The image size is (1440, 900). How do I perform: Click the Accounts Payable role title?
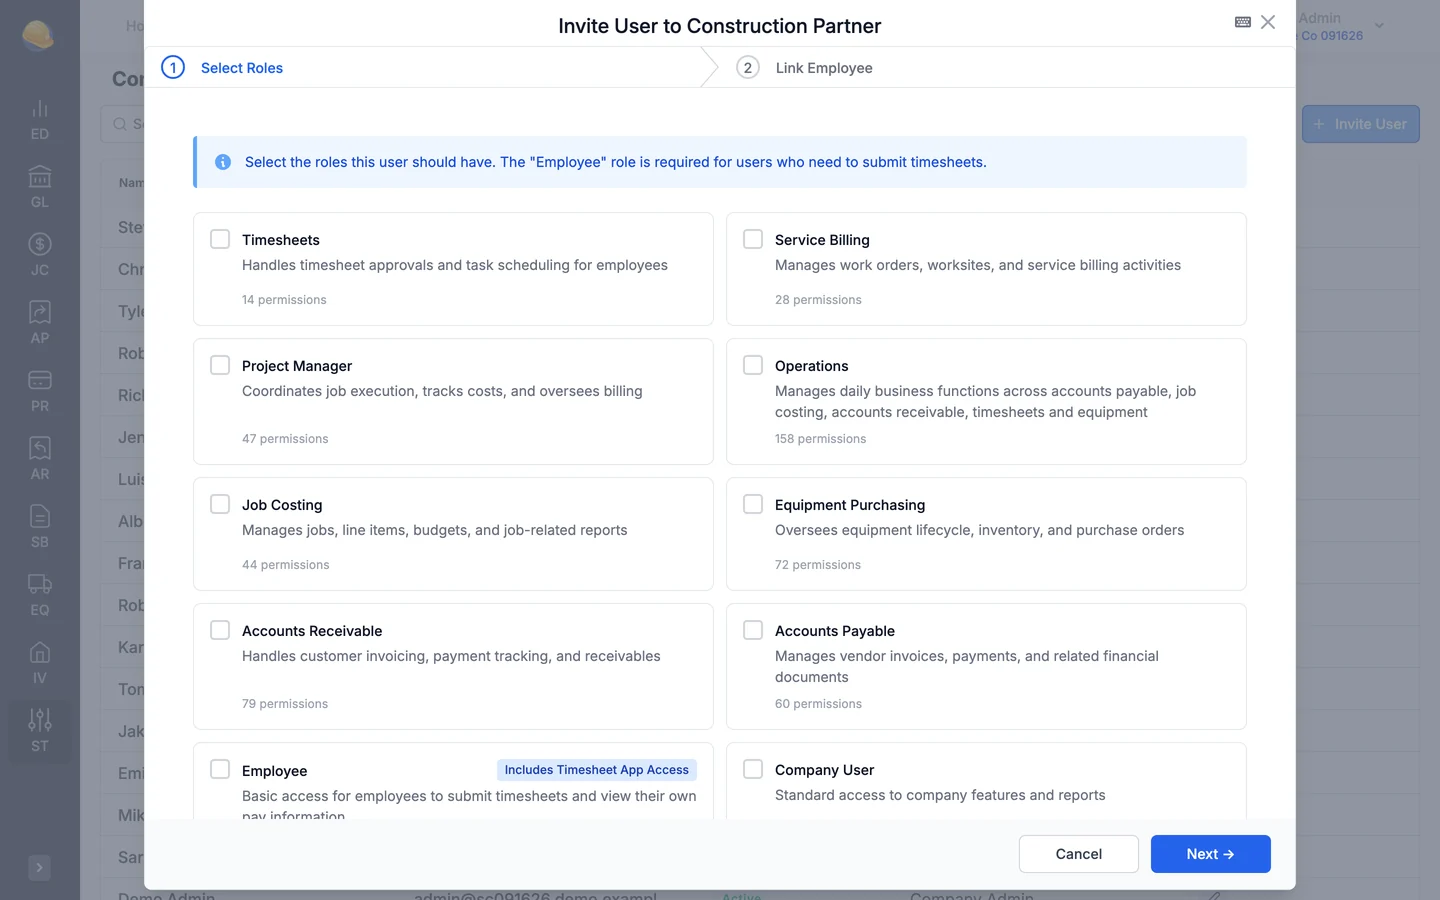(x=835, y=631)
